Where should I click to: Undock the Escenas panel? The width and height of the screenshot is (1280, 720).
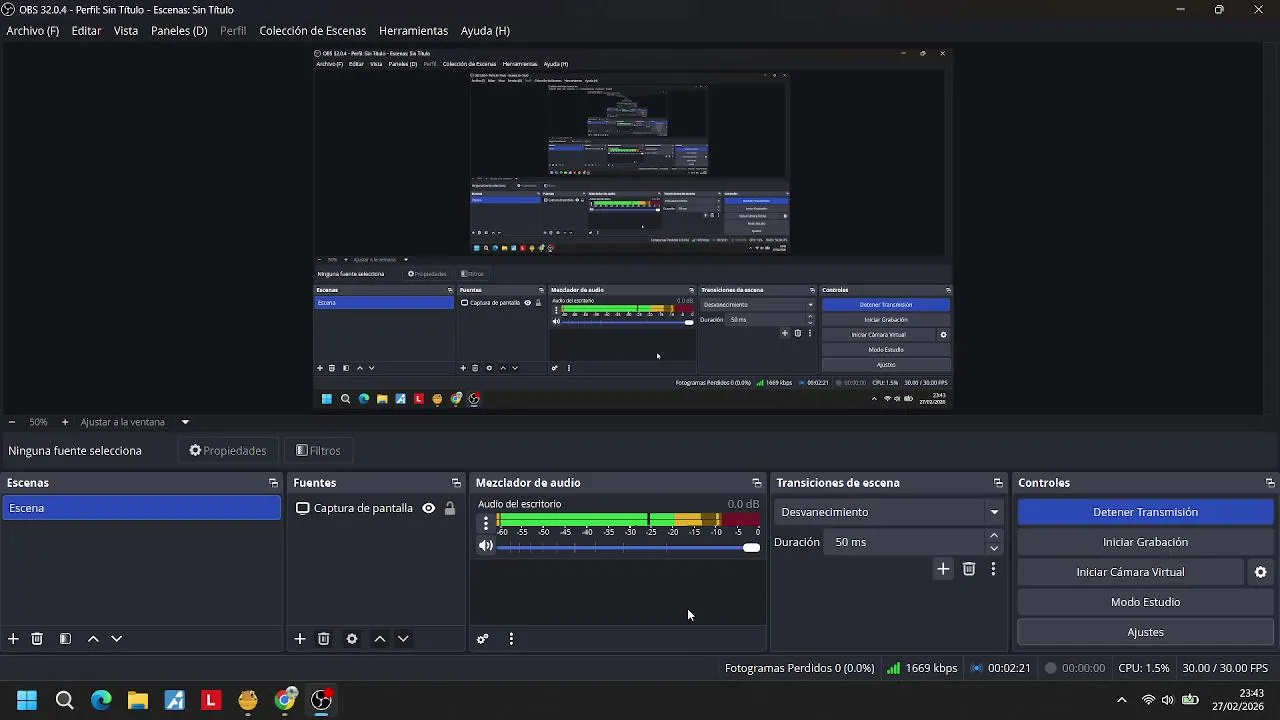point(273,483)
